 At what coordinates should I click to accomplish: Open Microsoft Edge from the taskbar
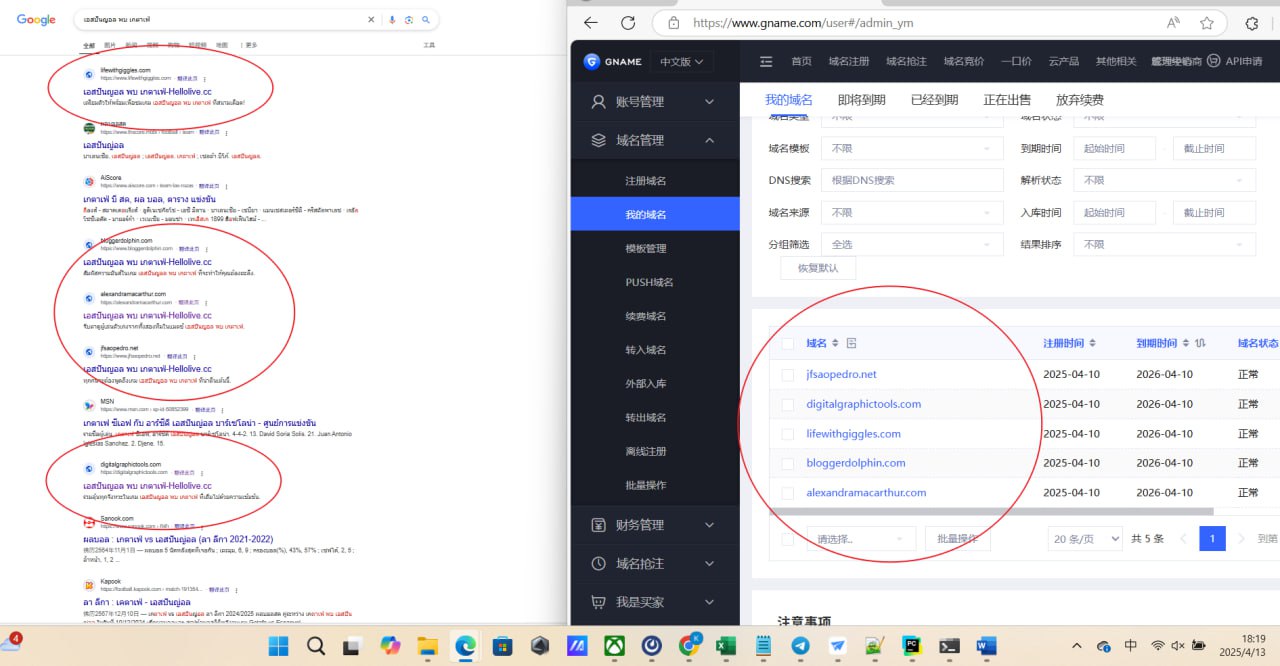465,646
